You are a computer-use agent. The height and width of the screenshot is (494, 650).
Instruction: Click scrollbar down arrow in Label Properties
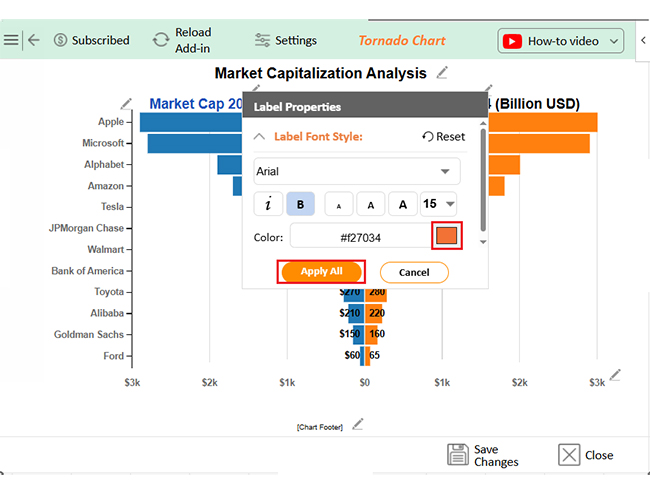483,242
